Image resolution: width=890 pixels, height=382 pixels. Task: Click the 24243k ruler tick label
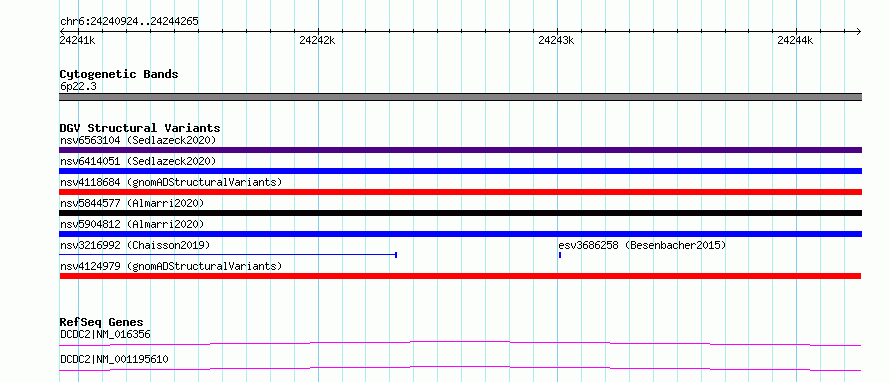556,40
